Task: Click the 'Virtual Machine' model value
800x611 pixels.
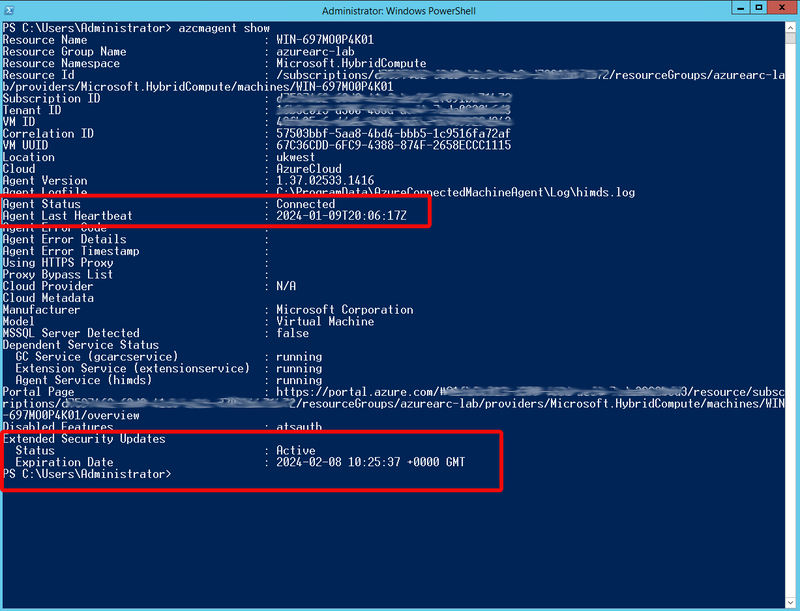Action: (325, 321)
